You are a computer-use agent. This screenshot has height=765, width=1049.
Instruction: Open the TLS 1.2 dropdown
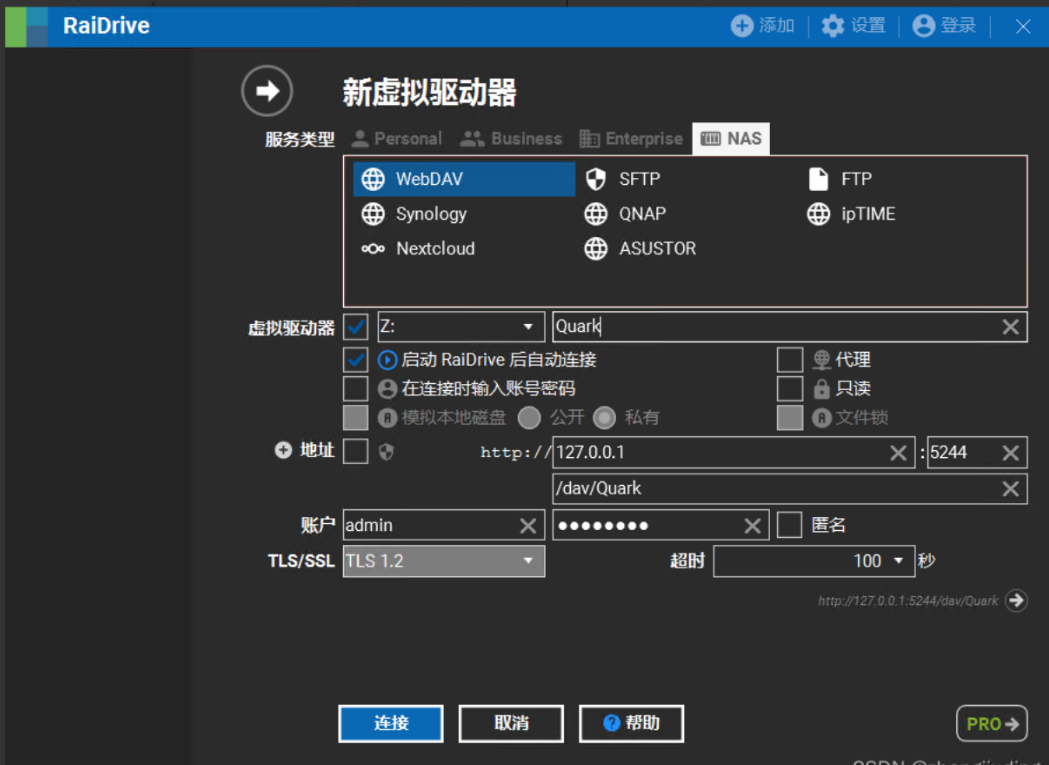click(444, 561)
